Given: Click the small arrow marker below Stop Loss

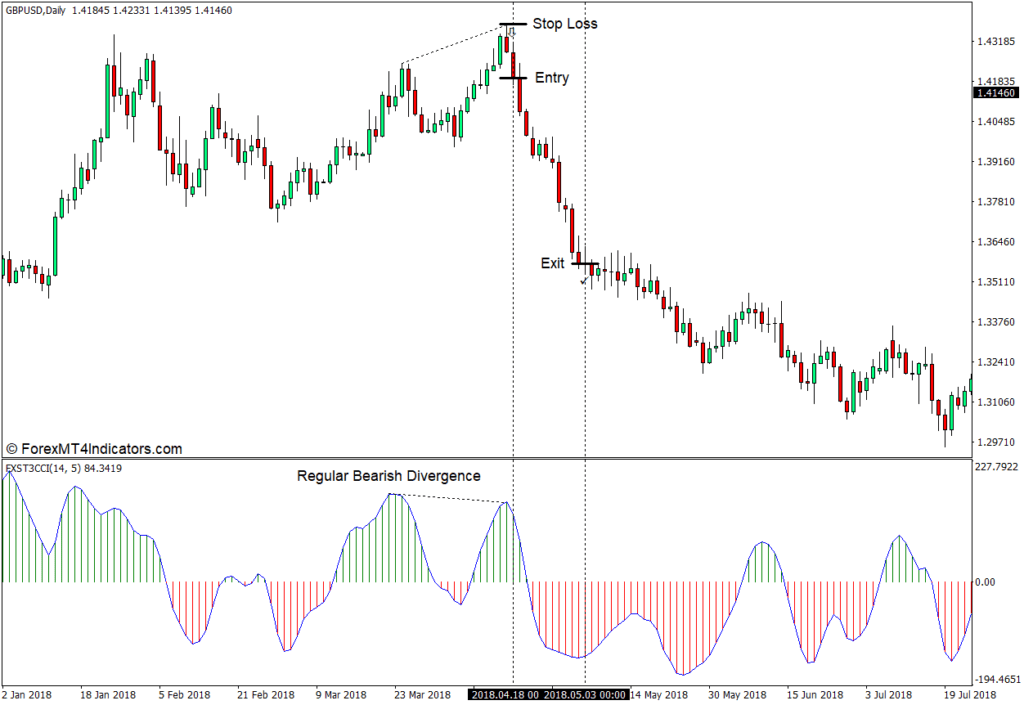Looking at the screenshot, I should click(512, 33).
